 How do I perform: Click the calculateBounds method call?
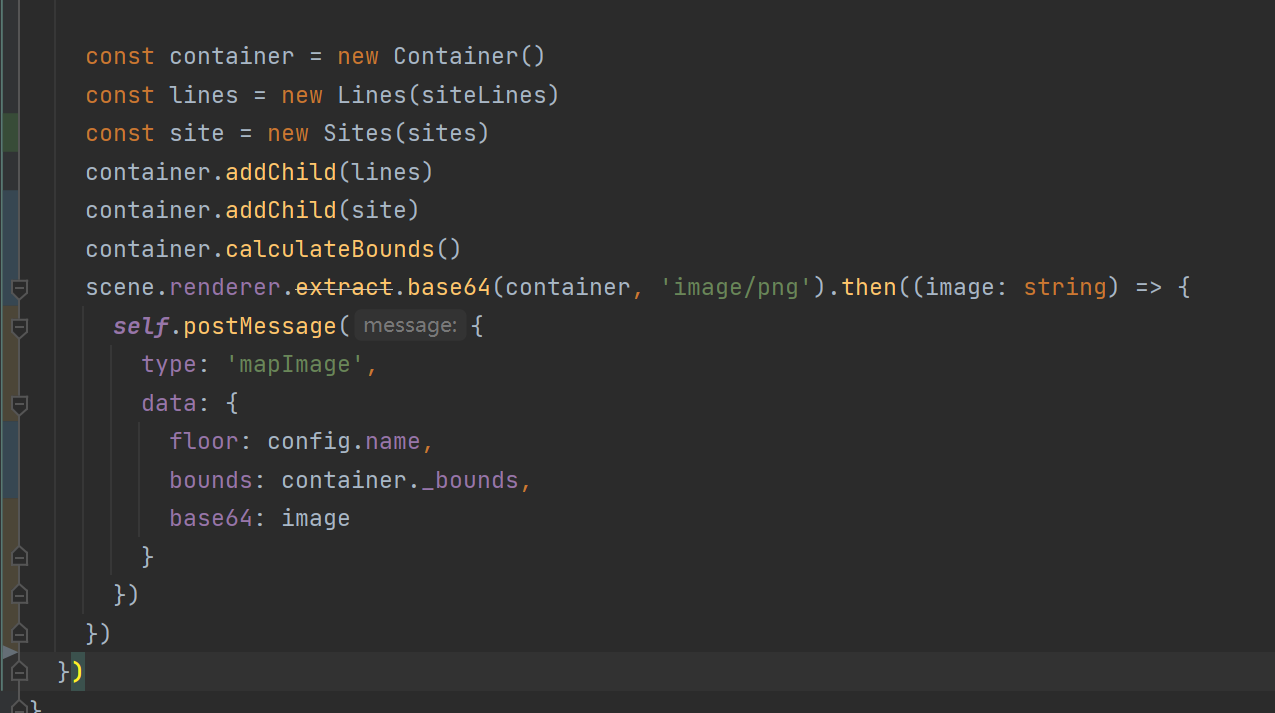click(x=329, y=248)
